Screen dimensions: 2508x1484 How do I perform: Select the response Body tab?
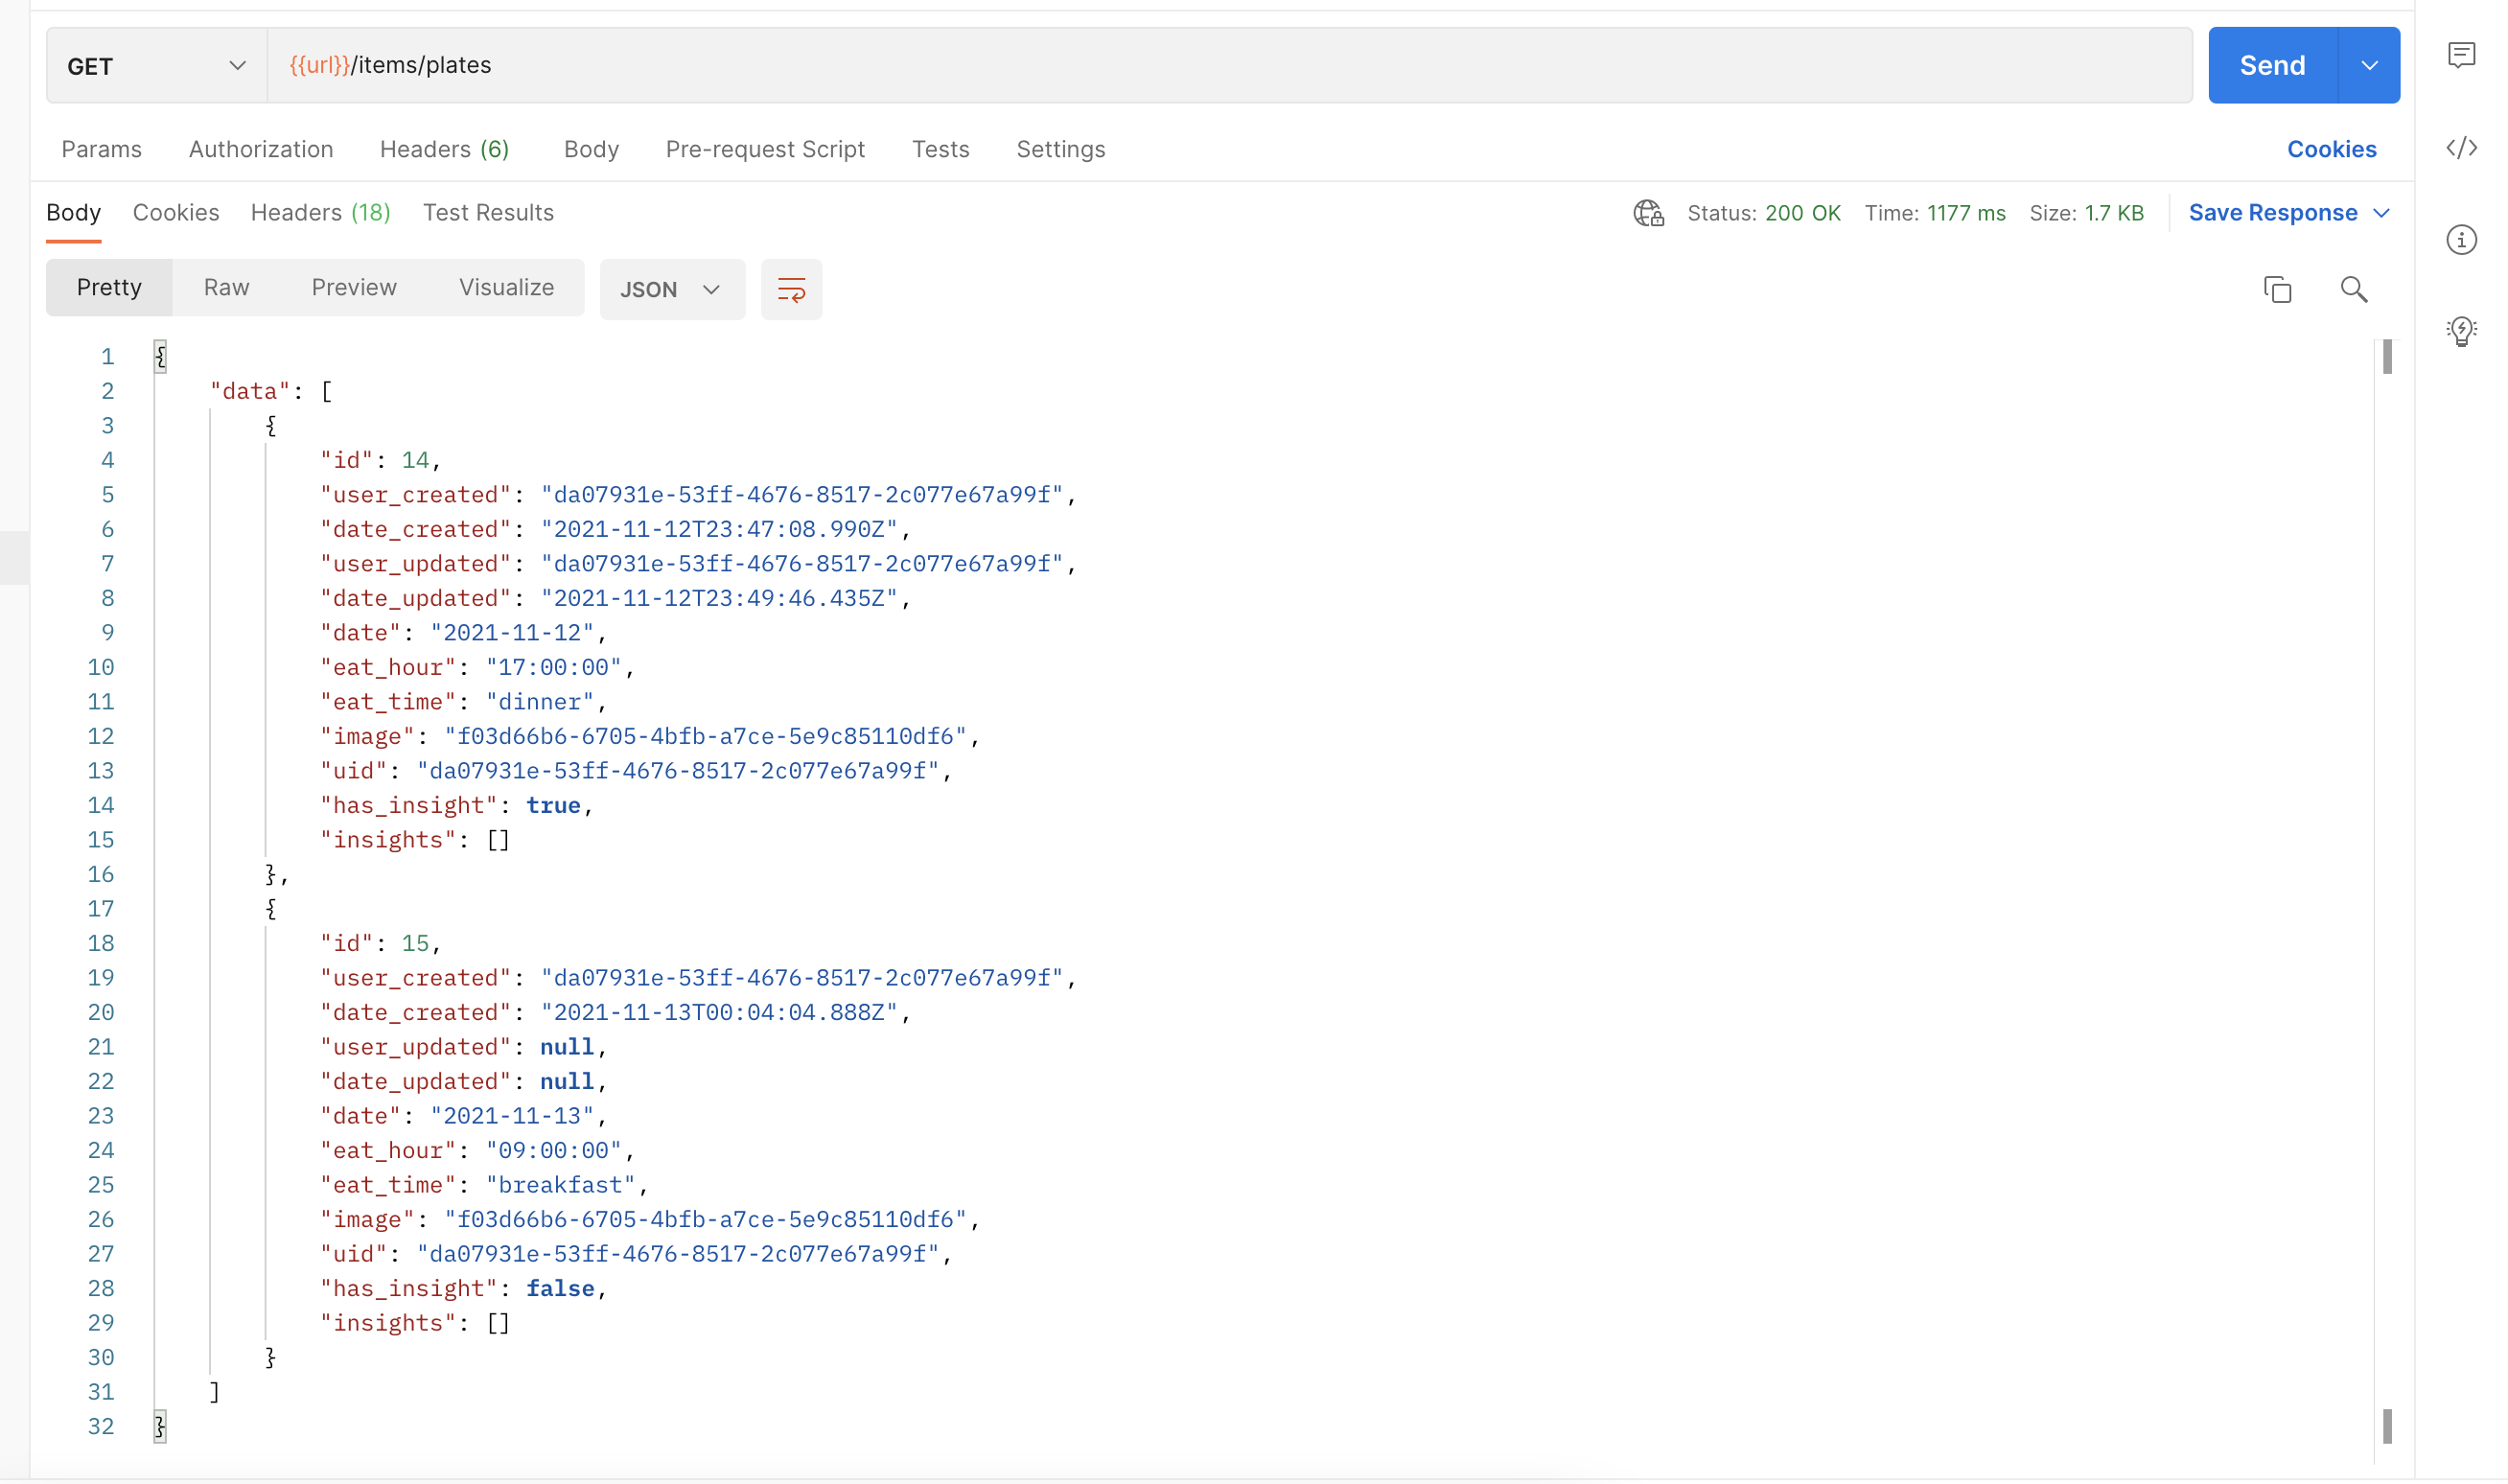pos(74,213)
